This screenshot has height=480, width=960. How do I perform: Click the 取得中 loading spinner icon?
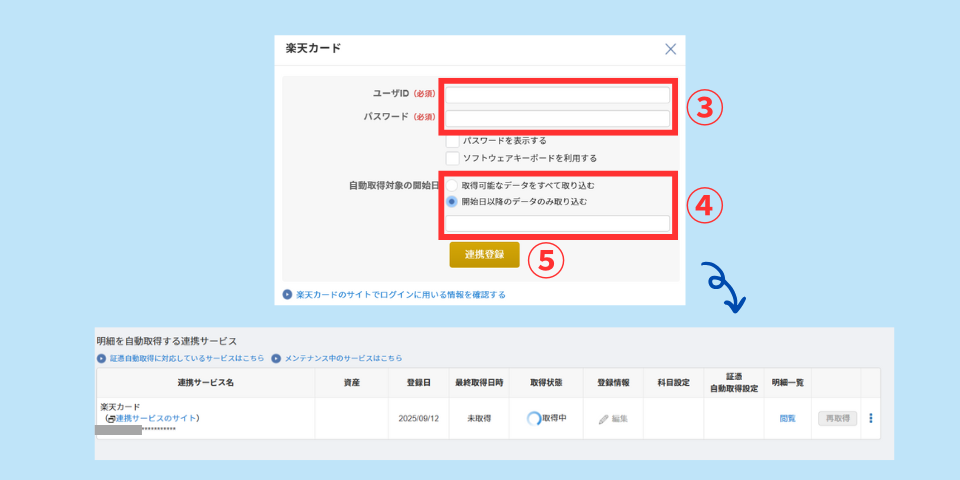coord(534,418)
